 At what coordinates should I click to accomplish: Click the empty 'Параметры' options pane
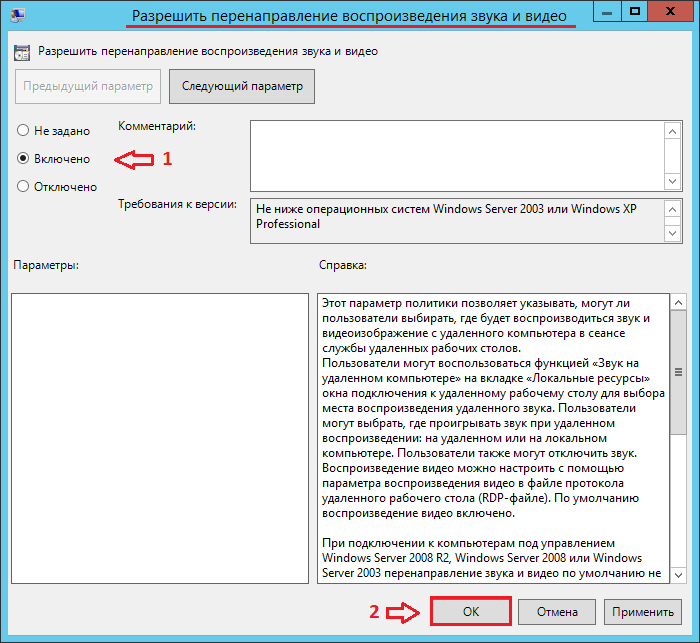tap(160, 437)
